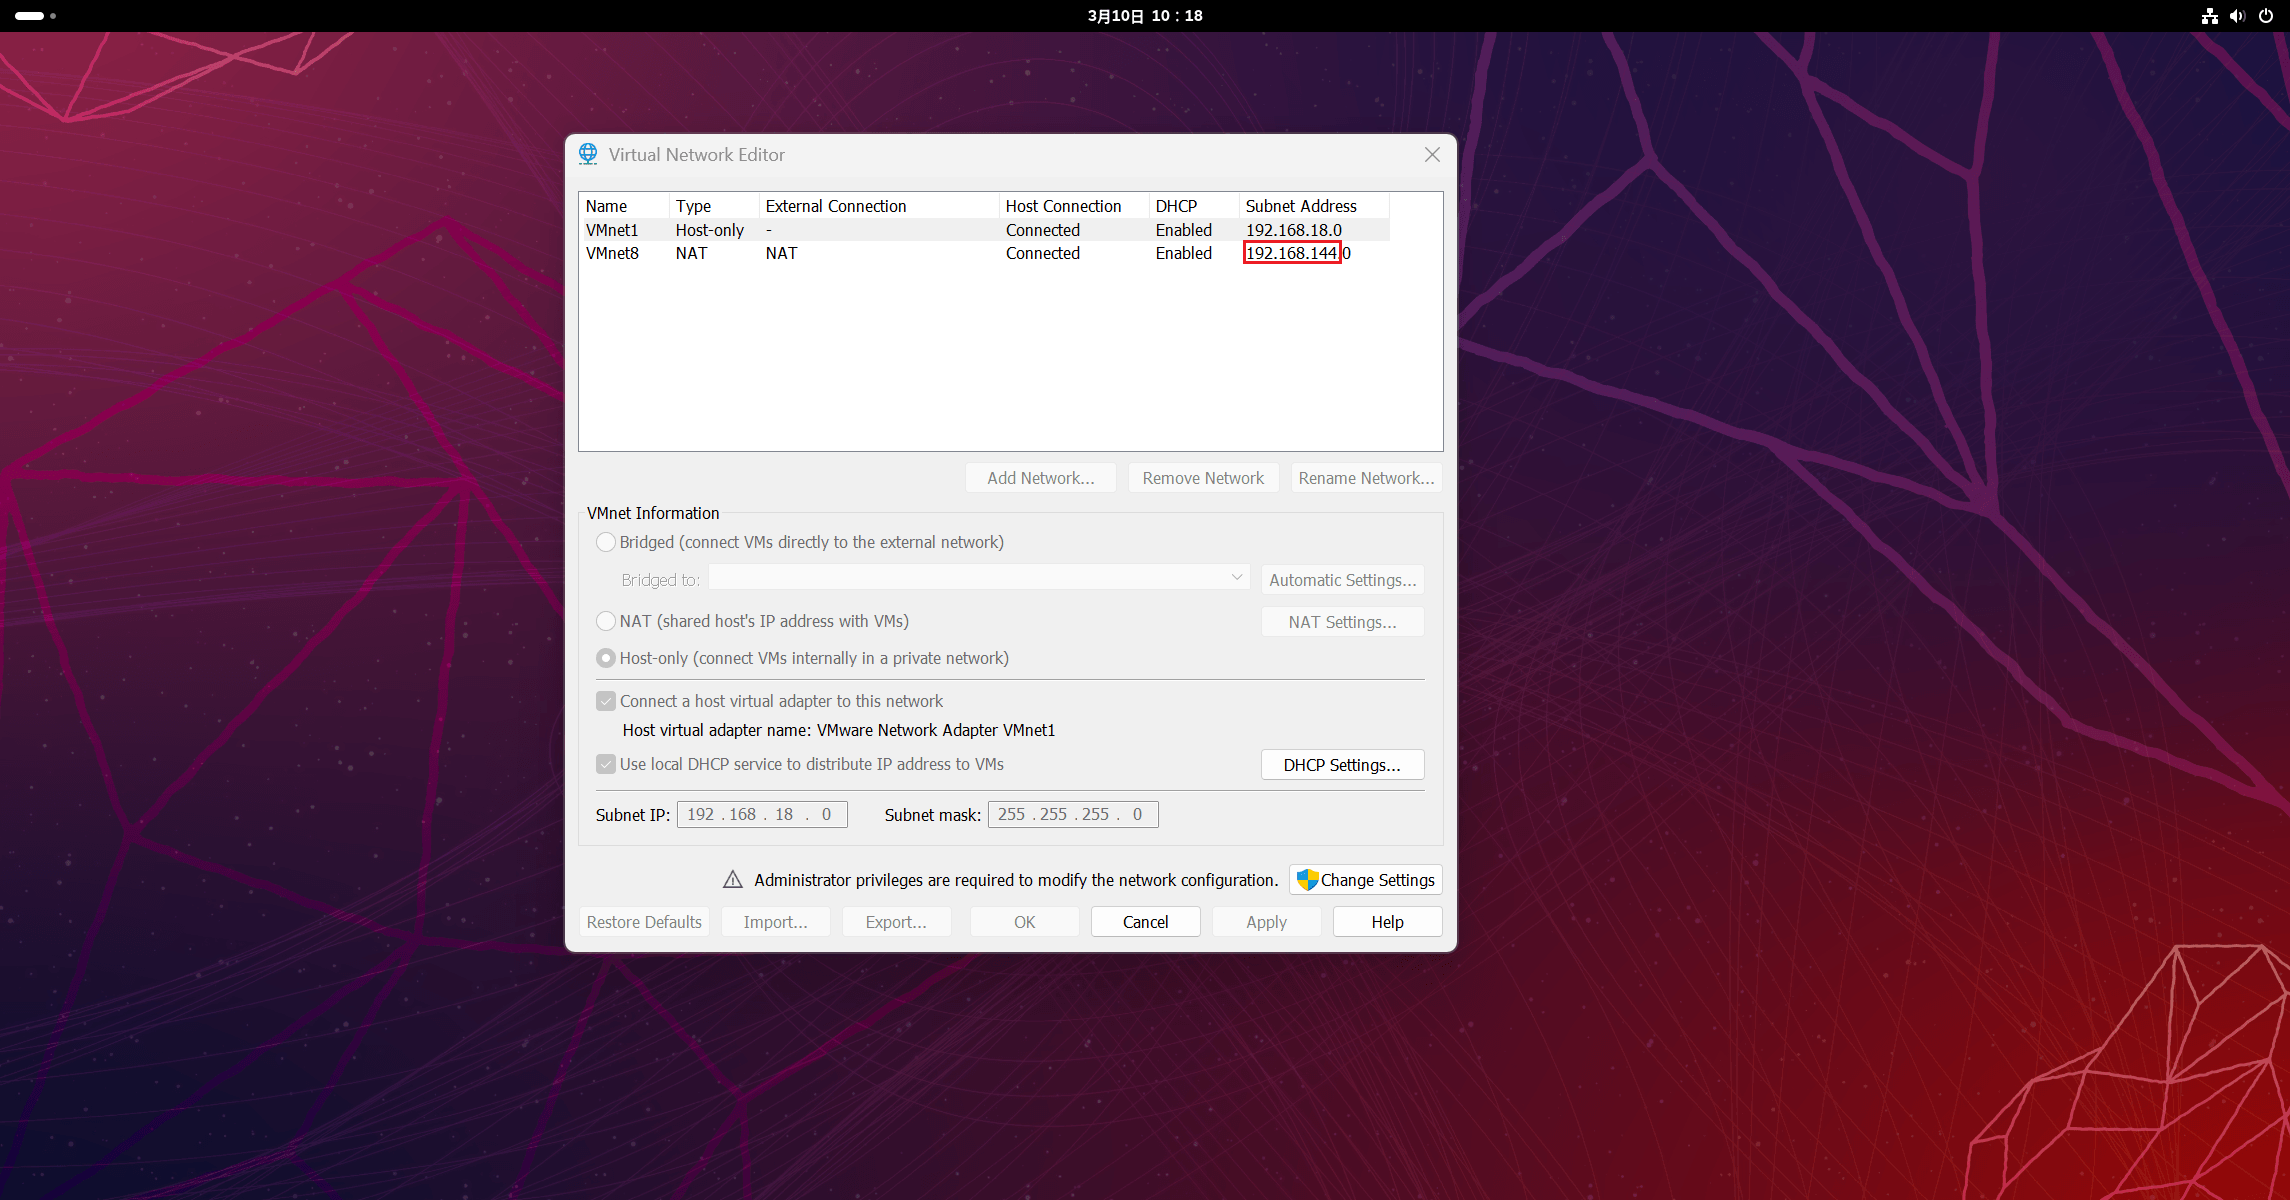
Task: Open the clock and date in top bar
Action: 1145,16
